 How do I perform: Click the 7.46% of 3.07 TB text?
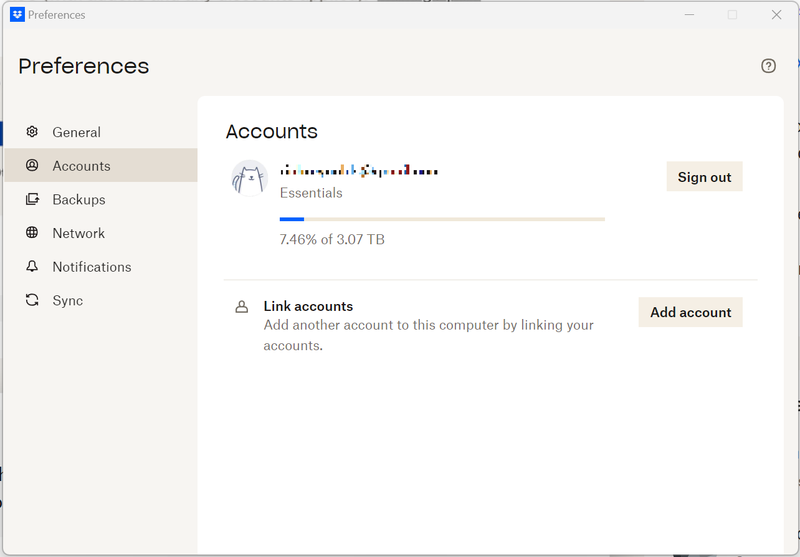pyautogui.click(x=332, y=240)
